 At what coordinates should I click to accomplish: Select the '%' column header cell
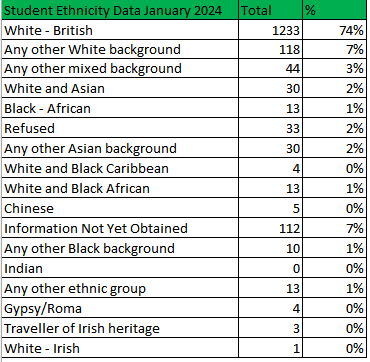335,10
